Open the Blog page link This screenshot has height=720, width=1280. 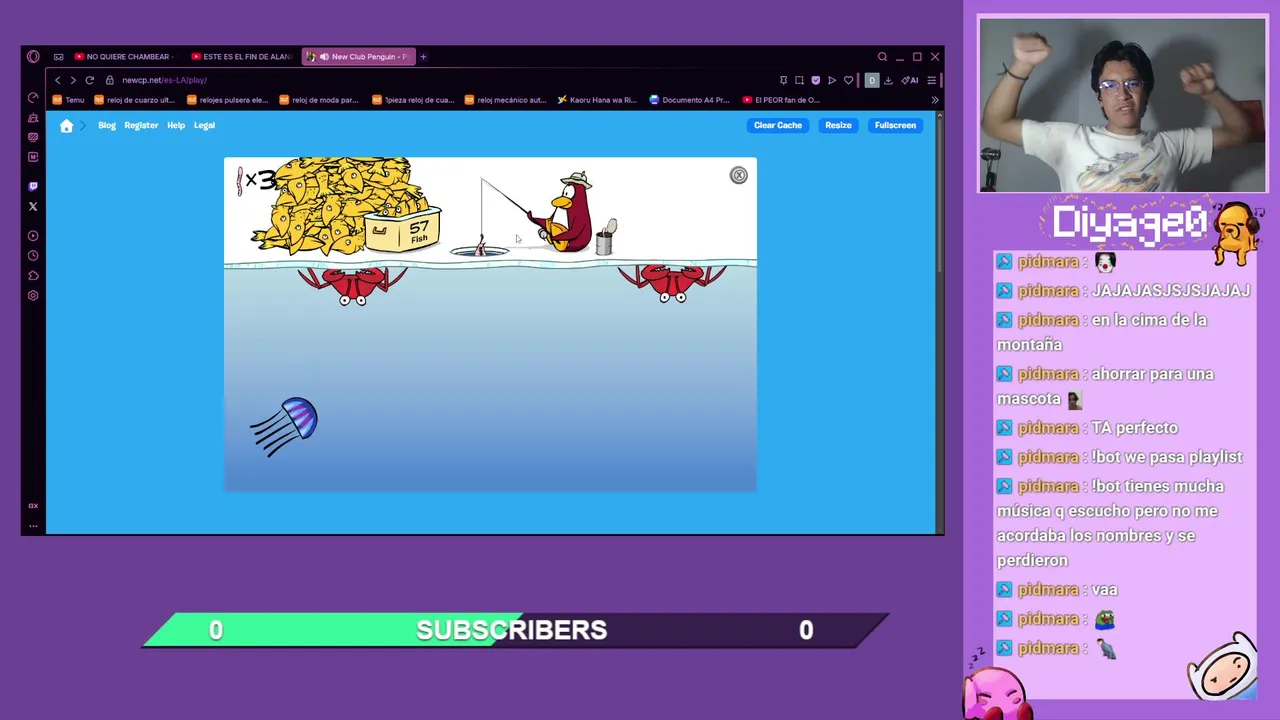(107, 125)
